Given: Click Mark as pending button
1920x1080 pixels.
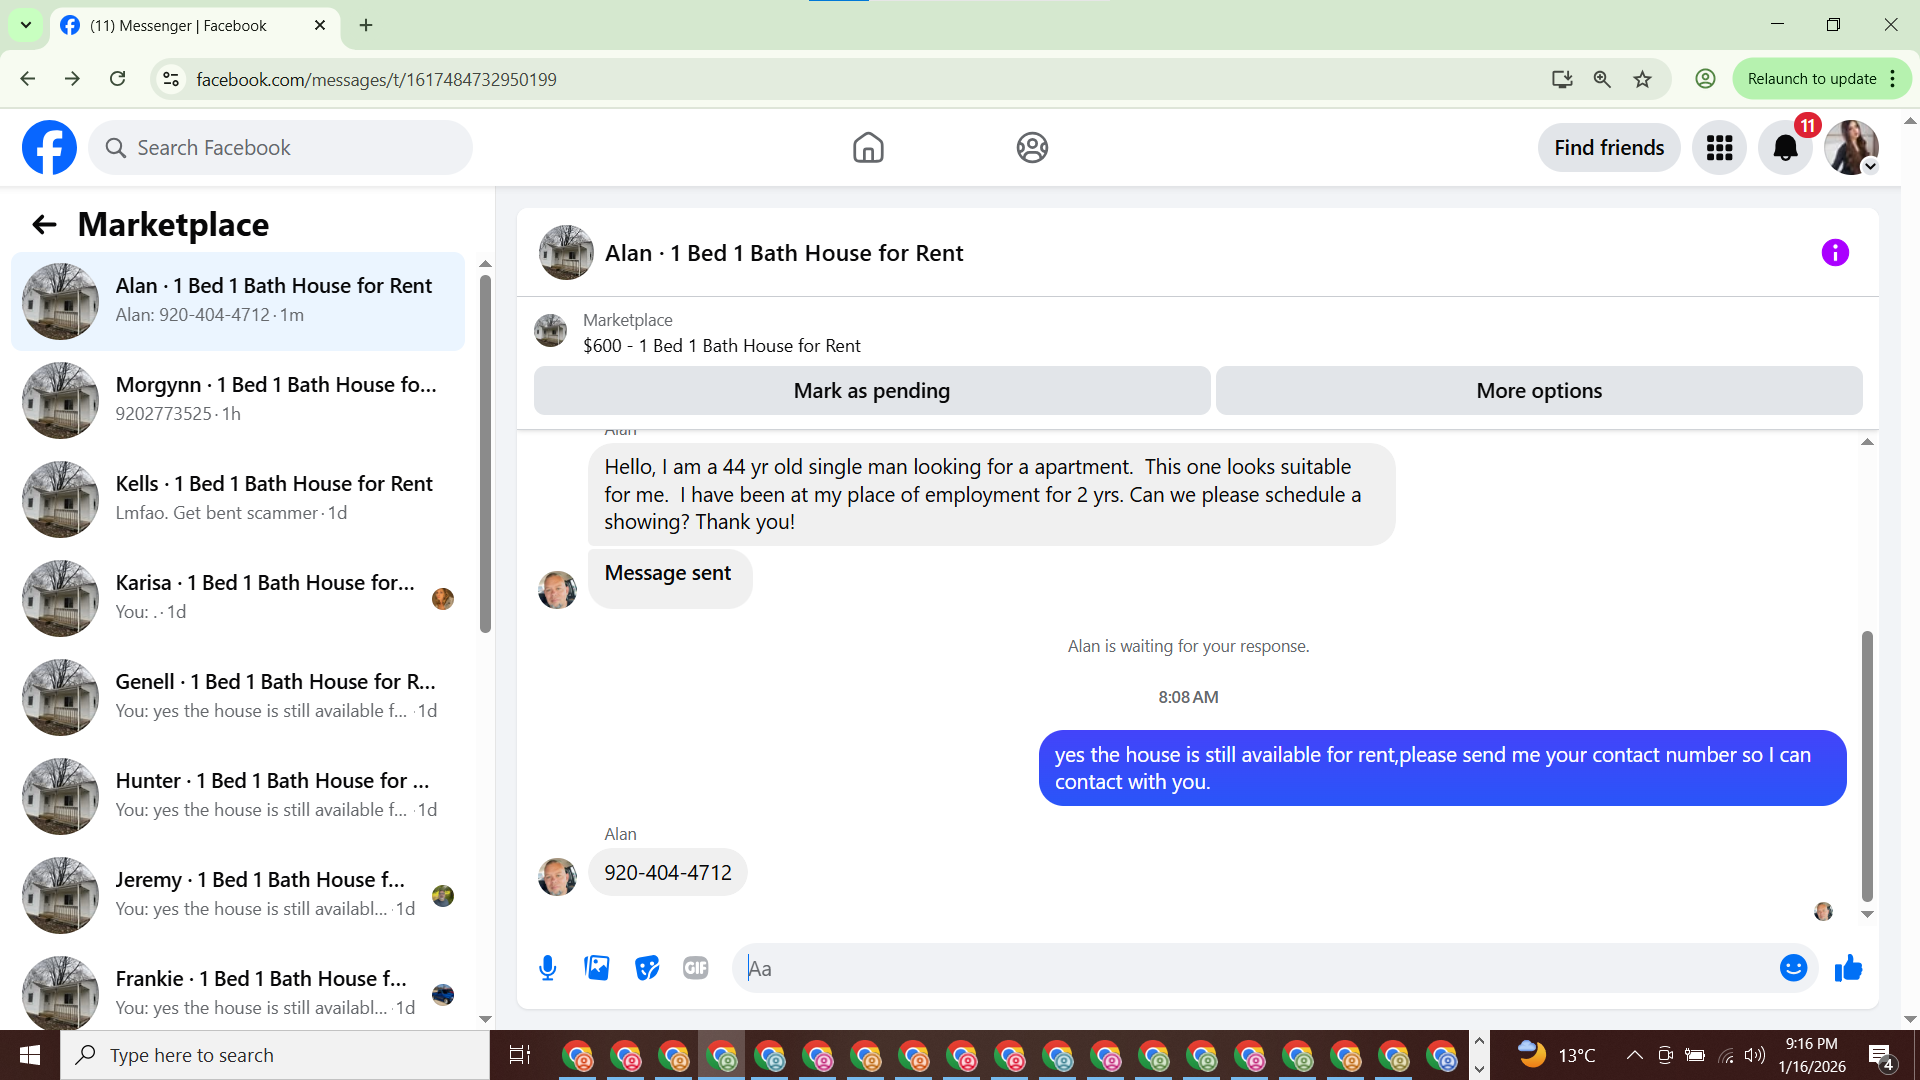Looking at the screenshot, I should point(871,391).
